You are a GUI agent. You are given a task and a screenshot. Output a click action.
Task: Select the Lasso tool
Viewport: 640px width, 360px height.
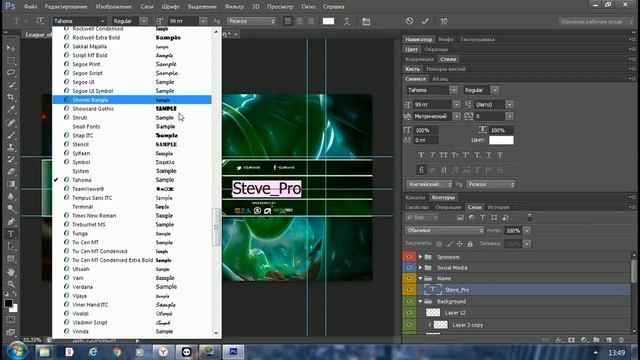pos(11,73)
